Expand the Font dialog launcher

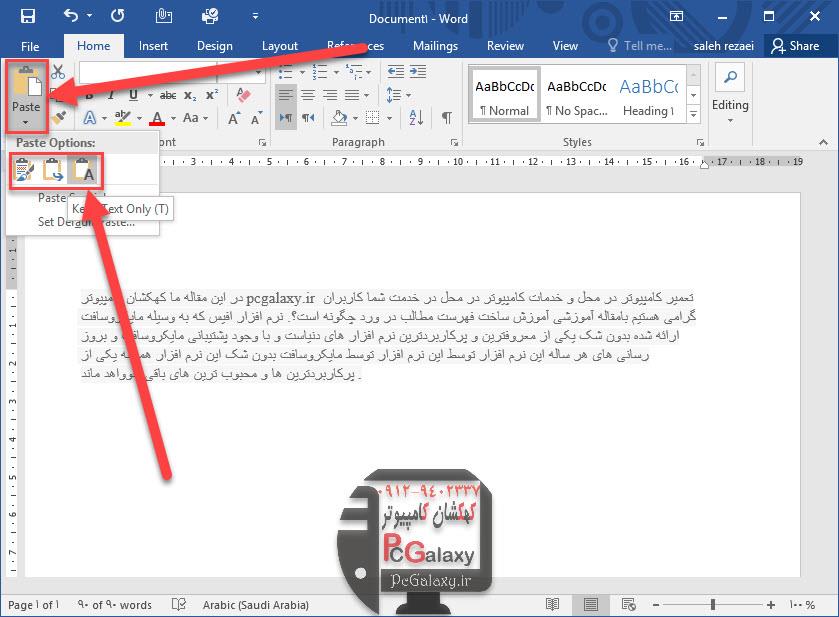(x=262, y=140)
